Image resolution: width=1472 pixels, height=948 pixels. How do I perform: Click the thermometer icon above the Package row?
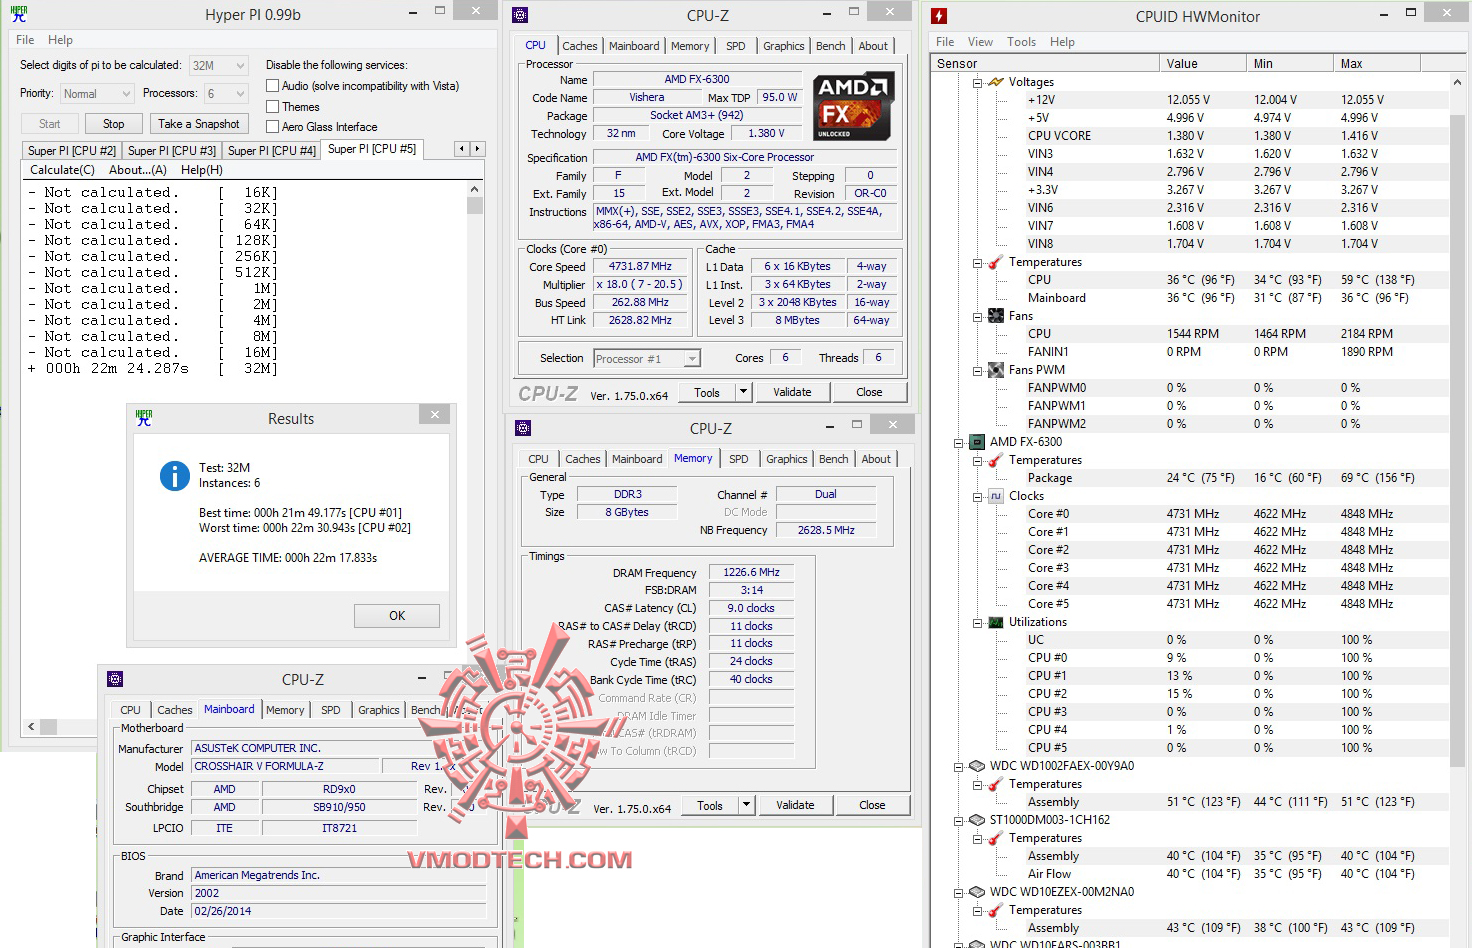tap(996, 460)
